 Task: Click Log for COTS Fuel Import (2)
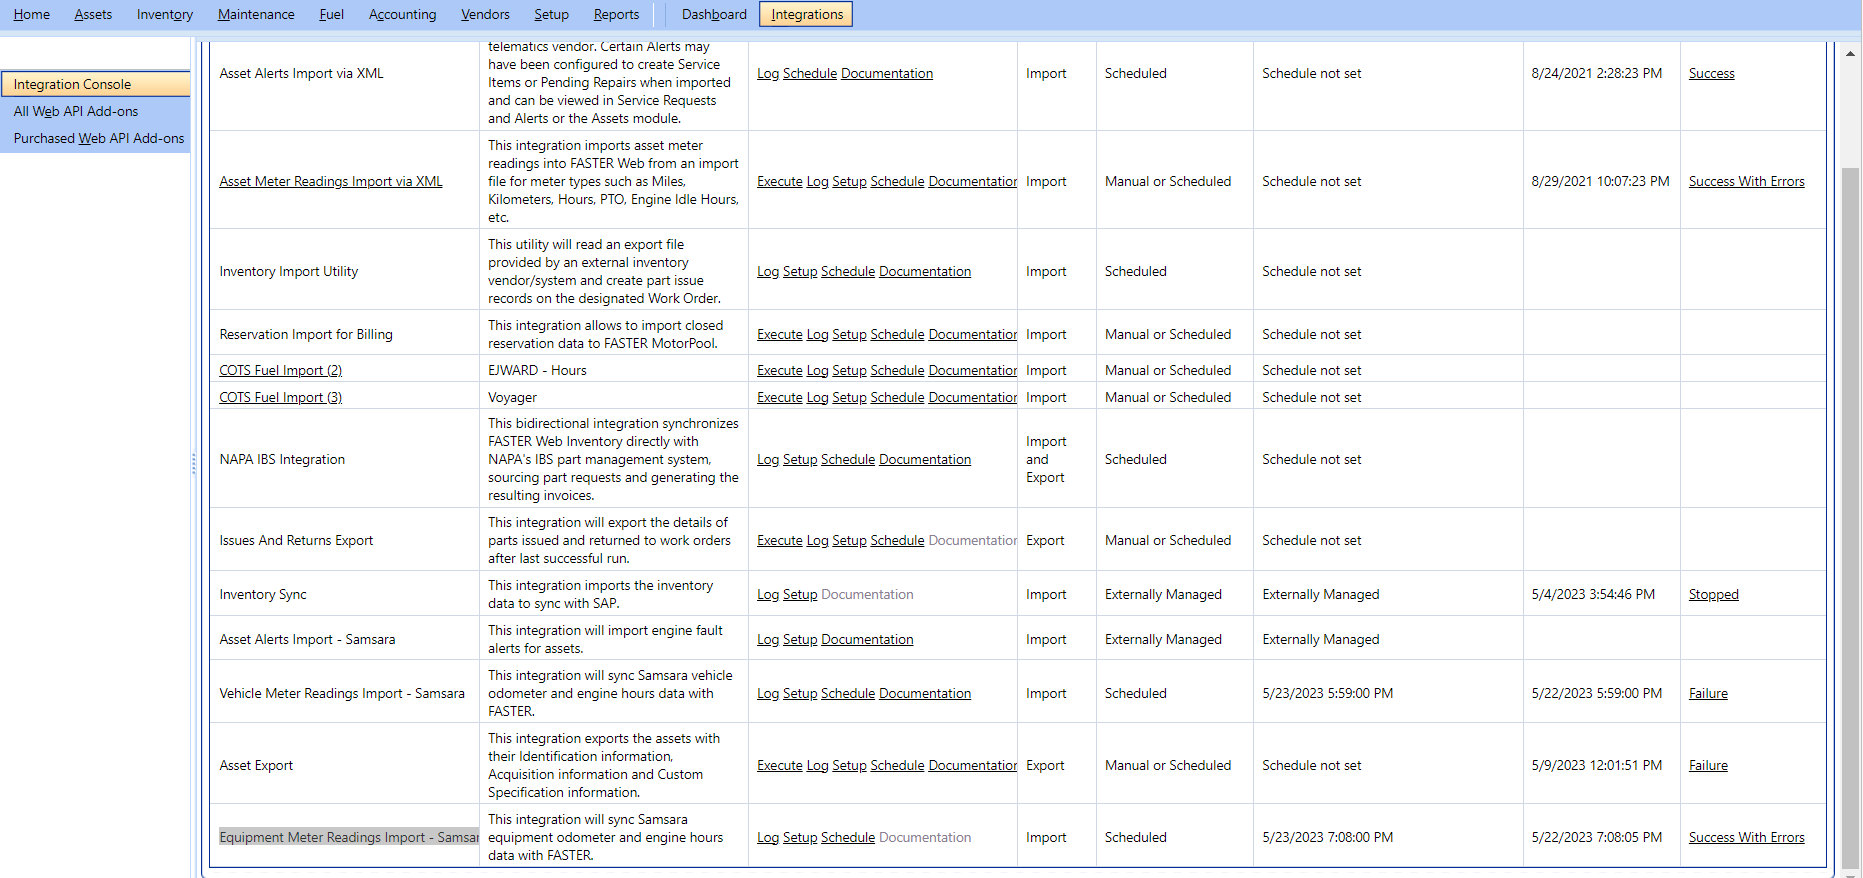click(x=817, y=370)
